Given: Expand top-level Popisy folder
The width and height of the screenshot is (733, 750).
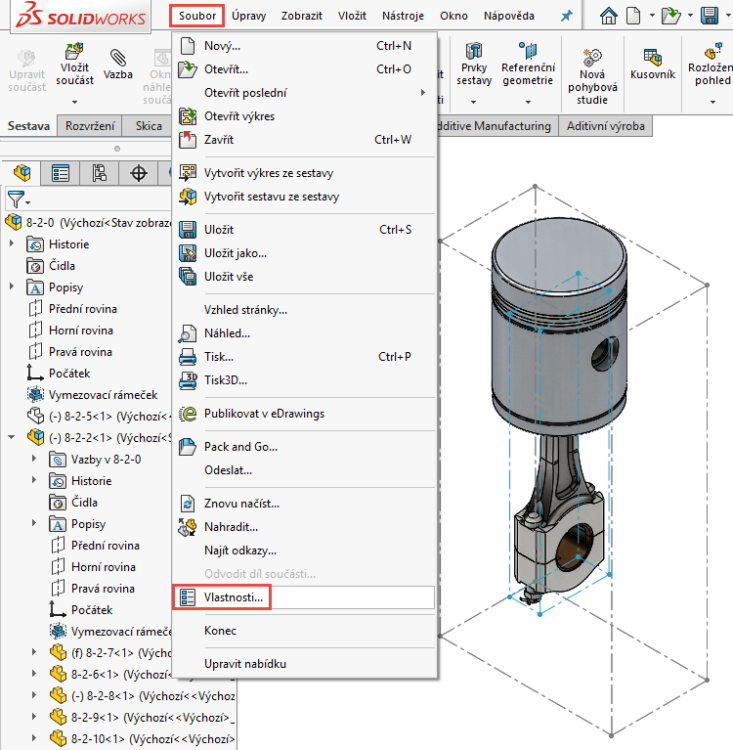Looking at the screenshot, I should coord(11,287).
